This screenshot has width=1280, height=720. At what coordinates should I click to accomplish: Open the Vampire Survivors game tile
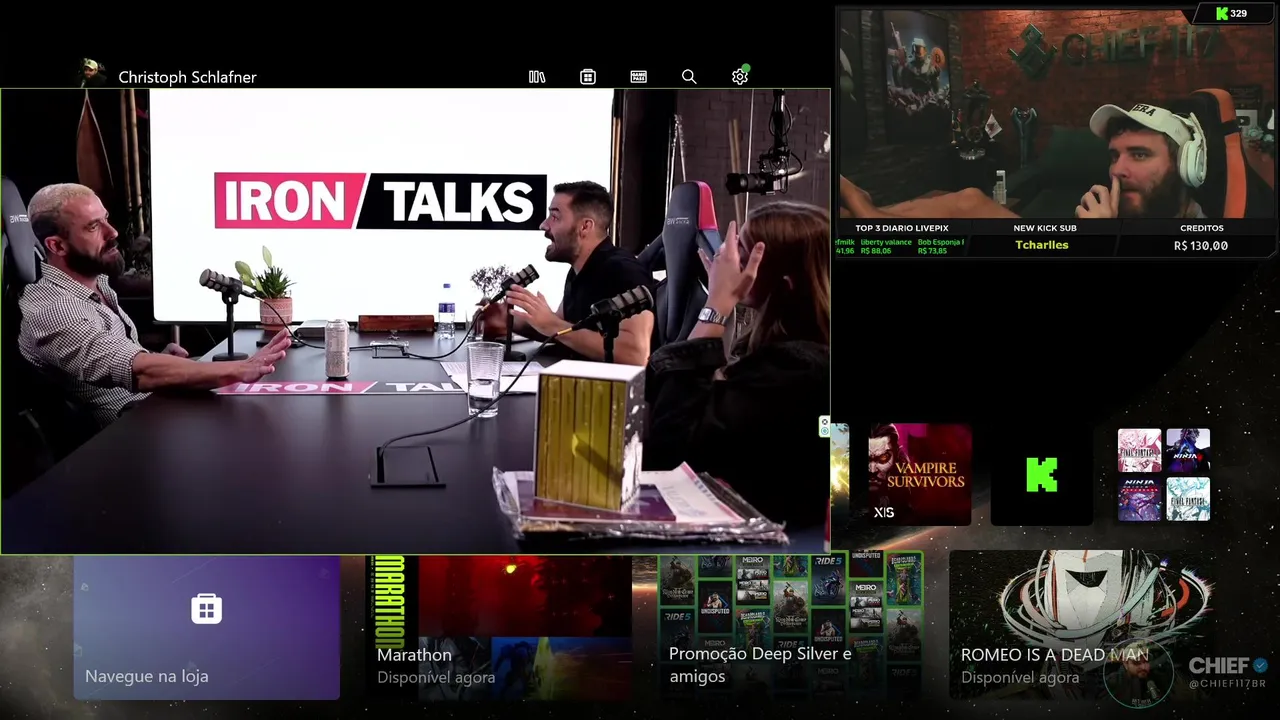coord(920,475)
